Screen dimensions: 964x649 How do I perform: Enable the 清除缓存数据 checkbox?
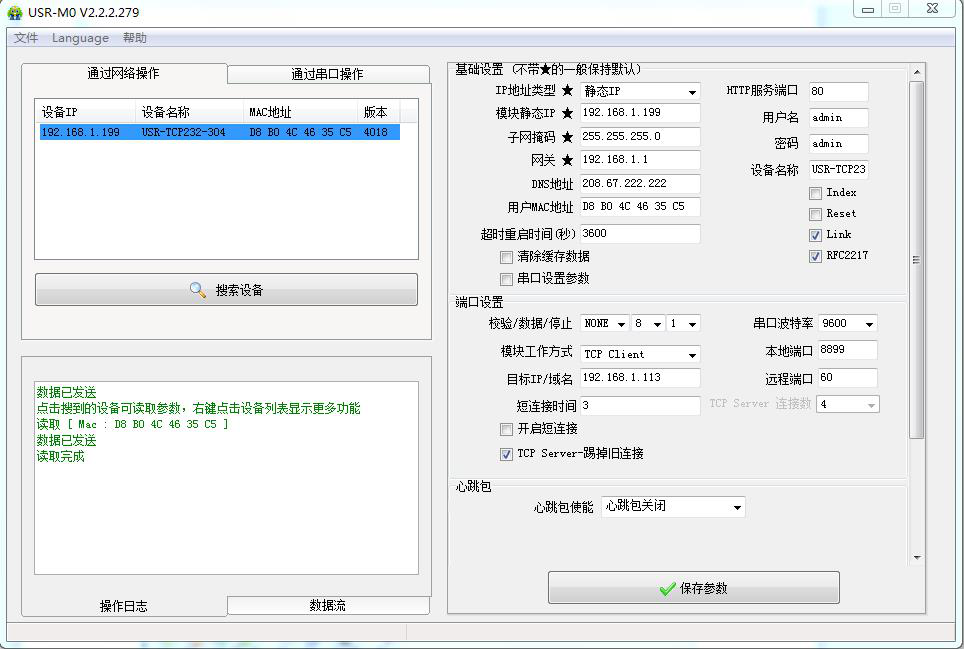pos(507,257)
